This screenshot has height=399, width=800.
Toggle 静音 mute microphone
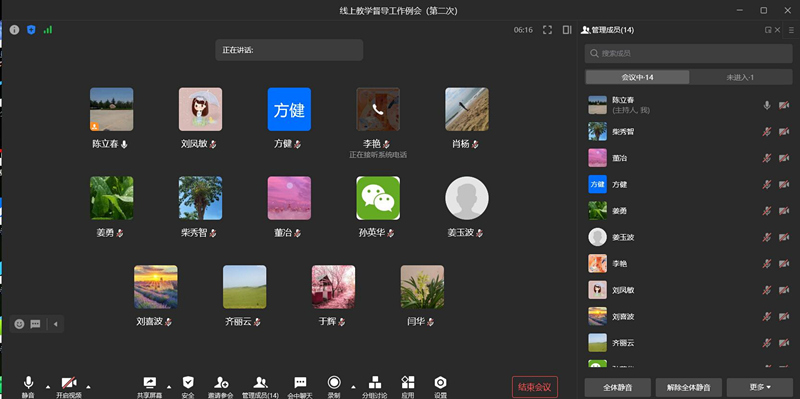pos(28,387)
